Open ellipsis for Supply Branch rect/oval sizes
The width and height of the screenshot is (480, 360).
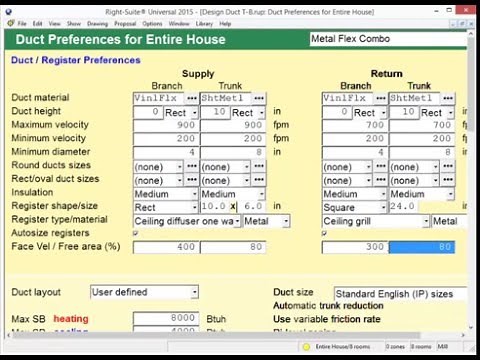tap(192, 180)
